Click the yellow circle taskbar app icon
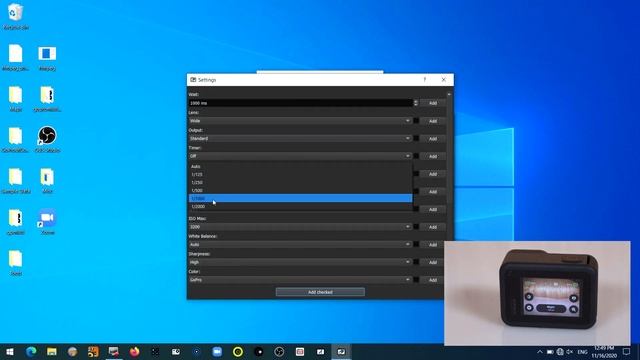 pos(238,351)
